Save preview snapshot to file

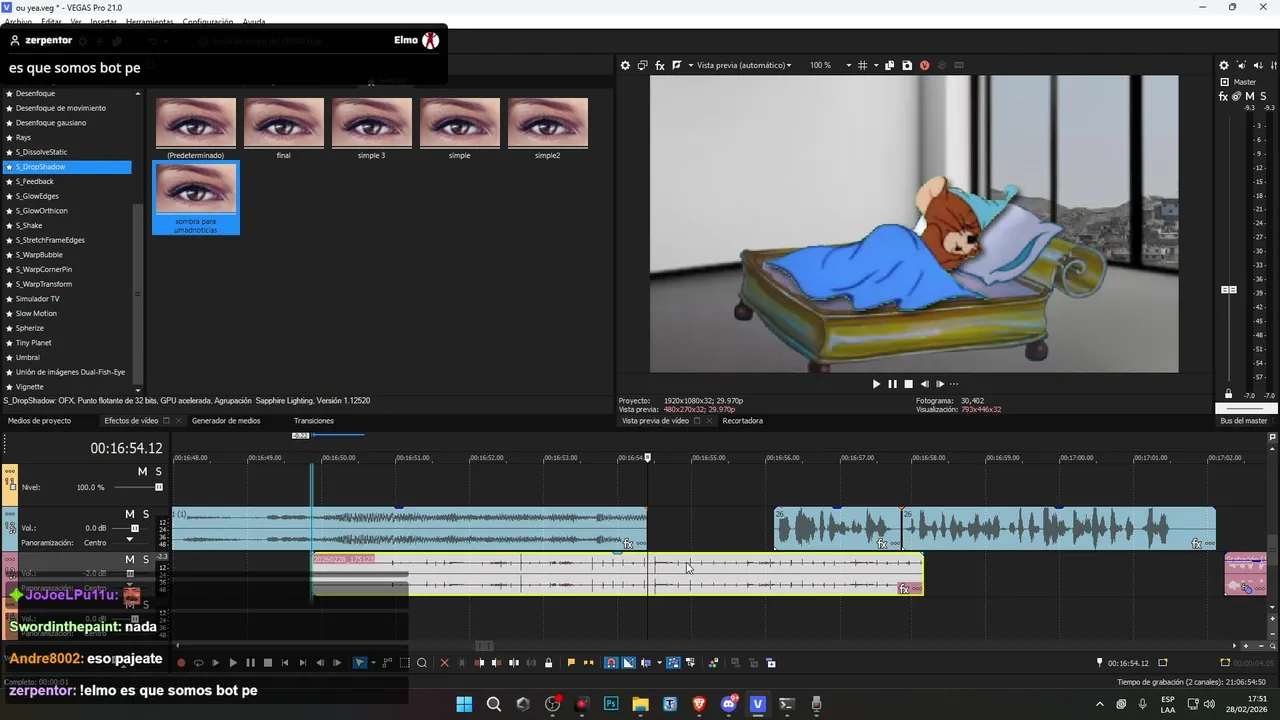pos(907,65)
